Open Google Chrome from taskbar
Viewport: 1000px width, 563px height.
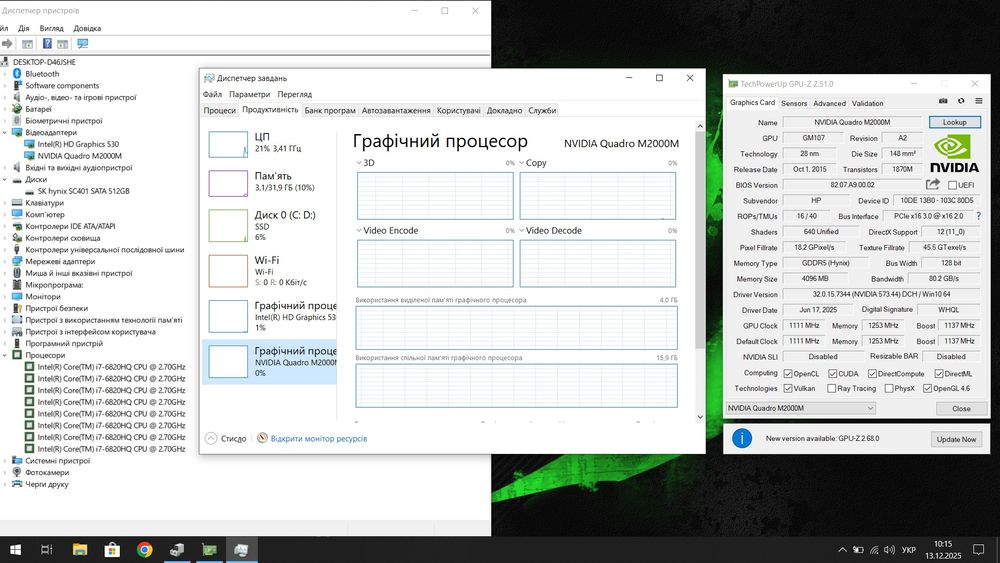tap(145, 550)
